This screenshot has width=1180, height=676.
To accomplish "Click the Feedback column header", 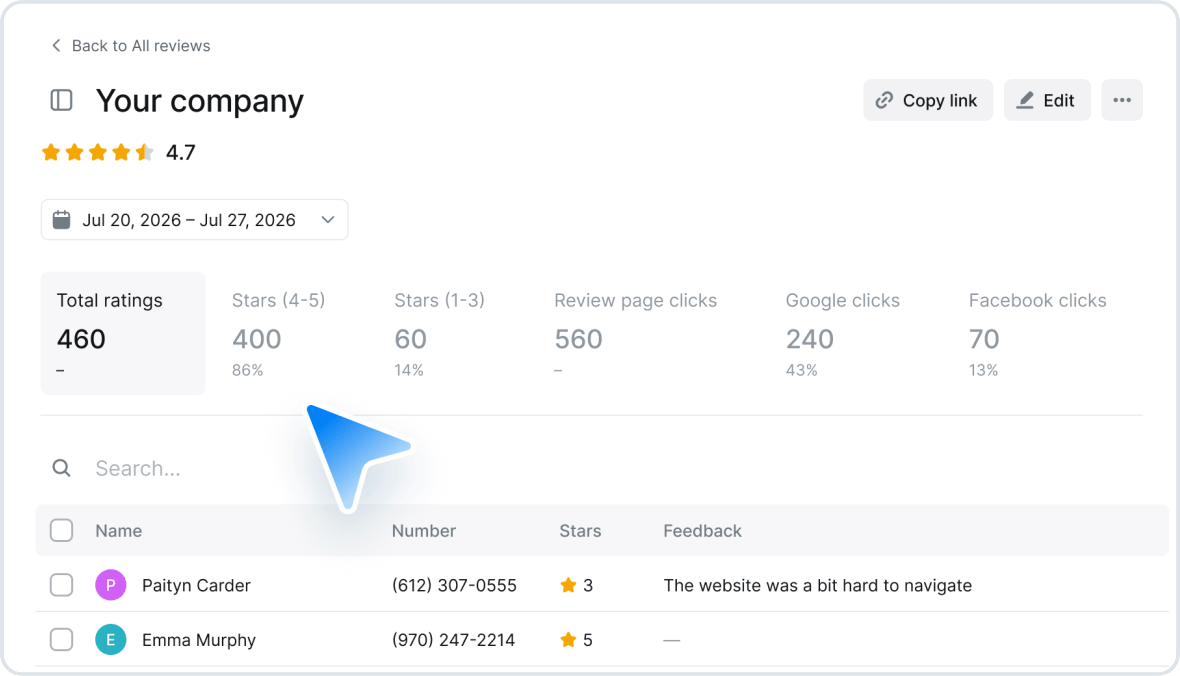I will 702,531.
